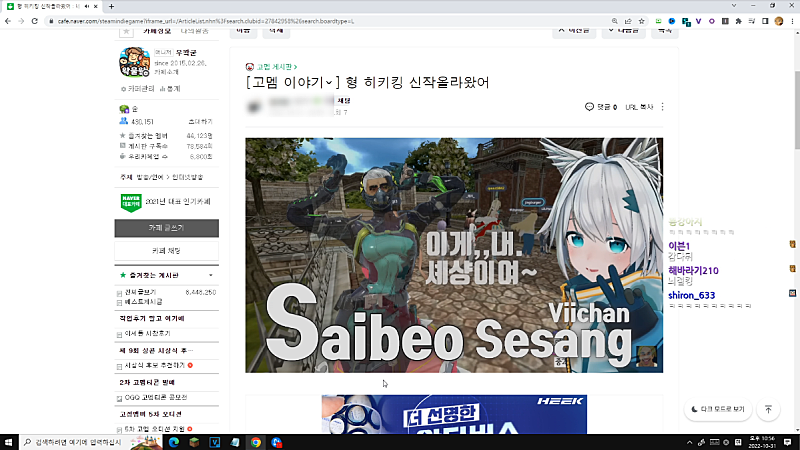Open the green browser extension icon
The height and width of the screenshot is (450, 800).
tap(658, 21)
